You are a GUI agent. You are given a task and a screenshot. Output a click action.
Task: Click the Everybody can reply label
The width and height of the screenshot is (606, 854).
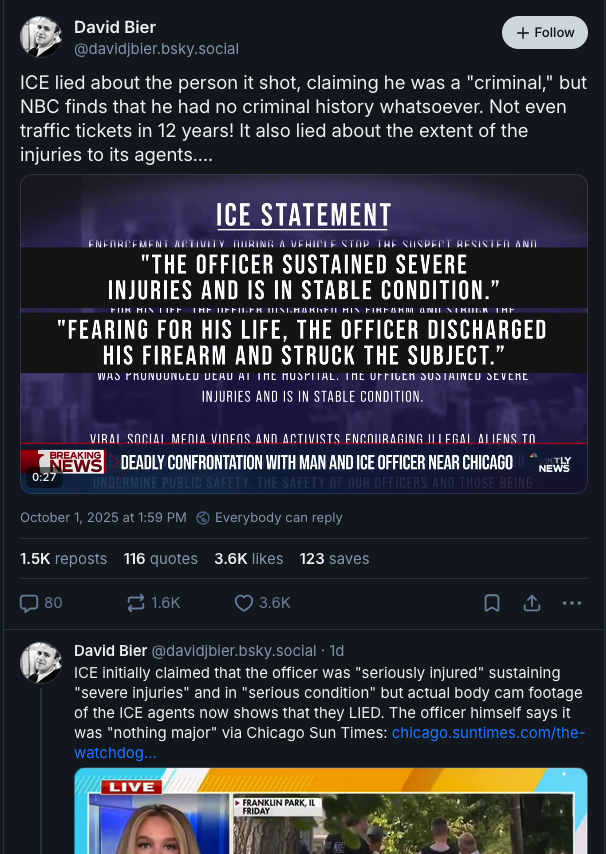pos(278,518)
